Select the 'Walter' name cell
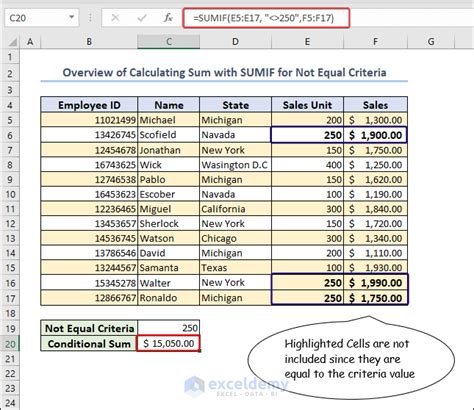The image size is (474, 410). [169, 283]
